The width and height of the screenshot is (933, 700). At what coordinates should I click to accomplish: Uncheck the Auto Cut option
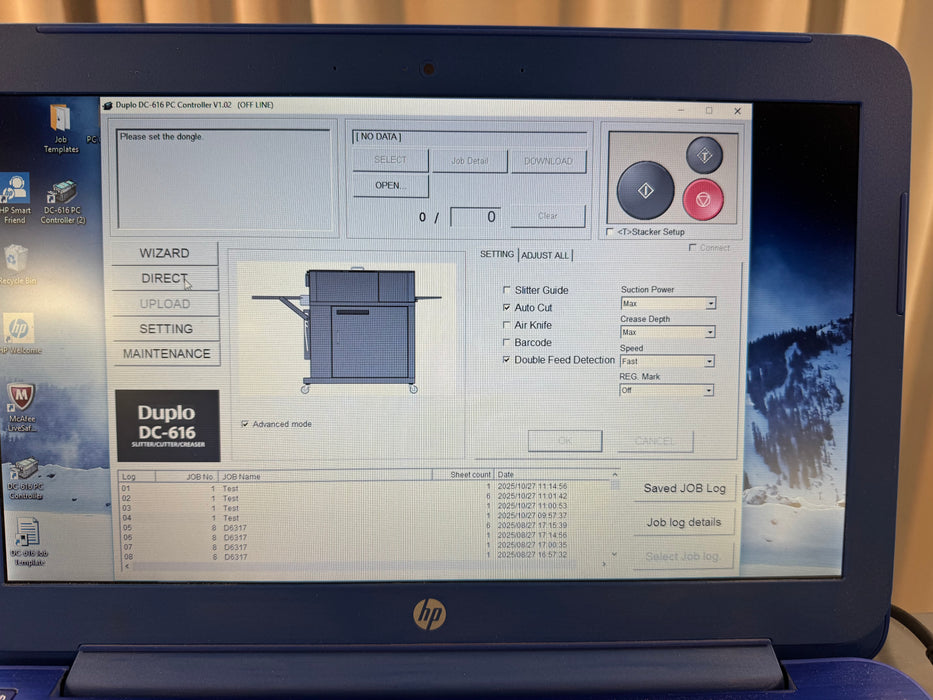(507, 308)
